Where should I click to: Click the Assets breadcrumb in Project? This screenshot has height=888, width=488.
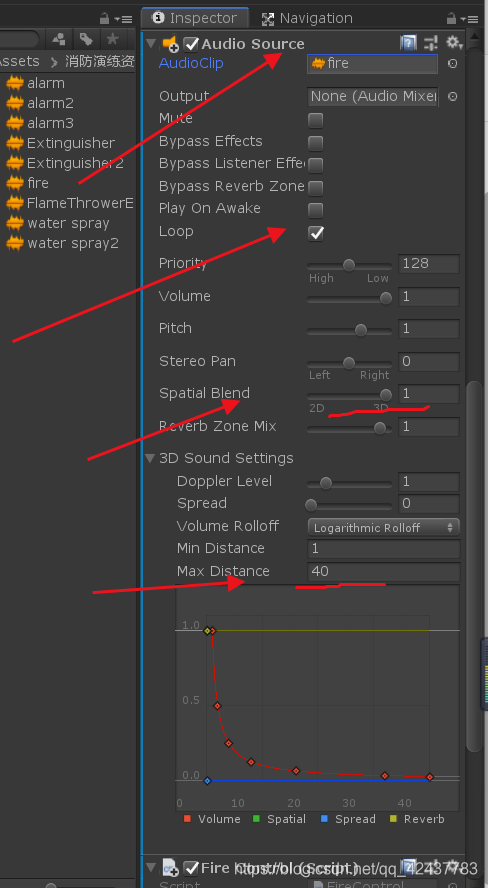click(x=20, y=61)
